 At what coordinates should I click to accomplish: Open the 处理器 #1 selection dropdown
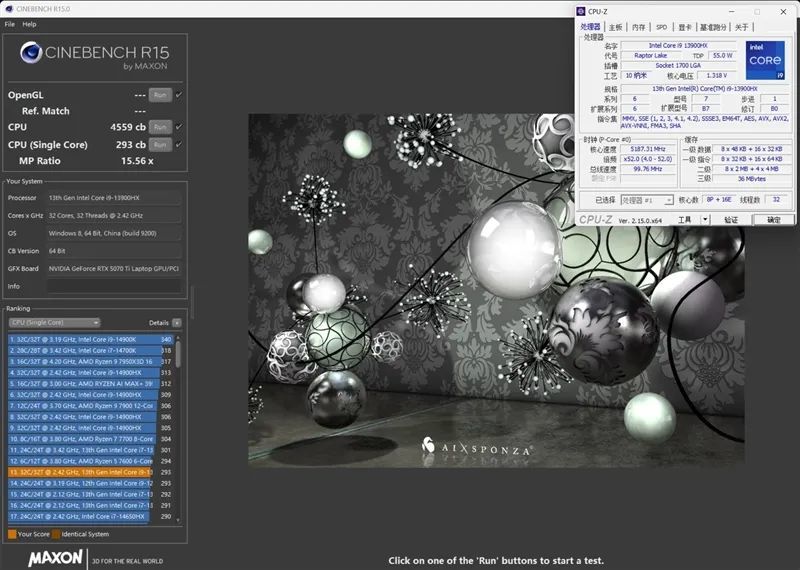646,200
